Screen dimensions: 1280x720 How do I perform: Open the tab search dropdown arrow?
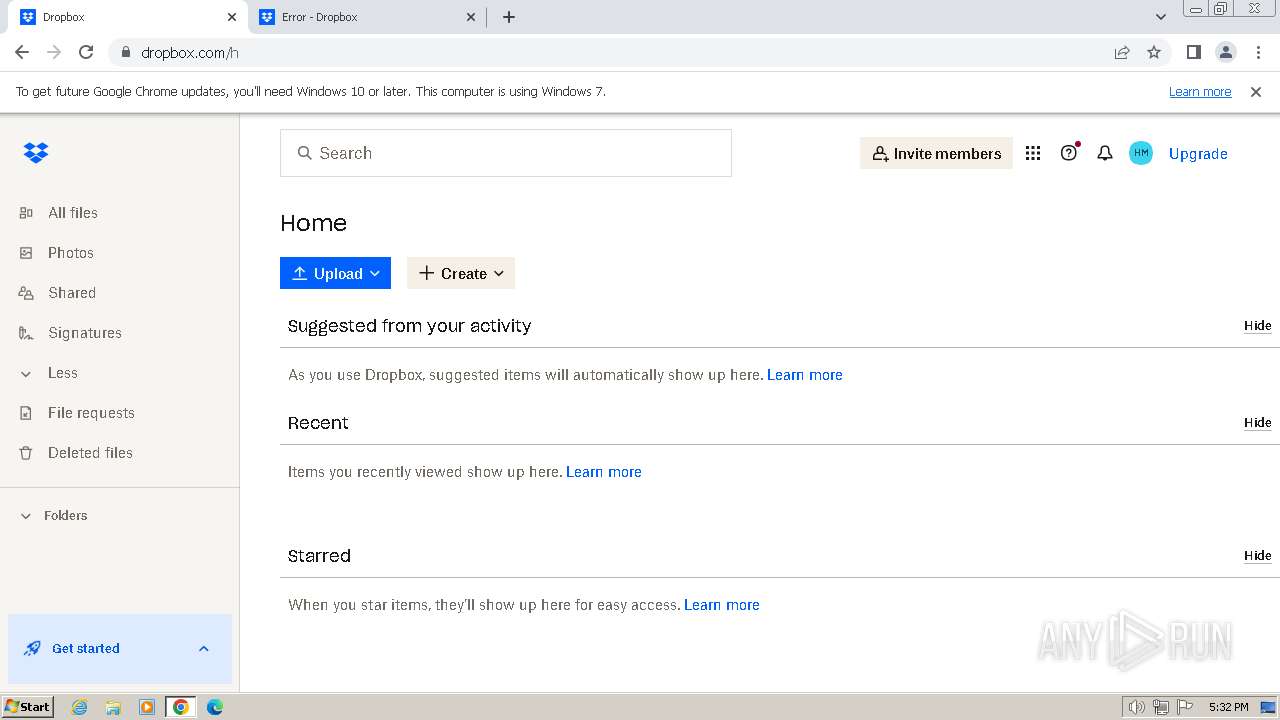[x=1161, y=17]
